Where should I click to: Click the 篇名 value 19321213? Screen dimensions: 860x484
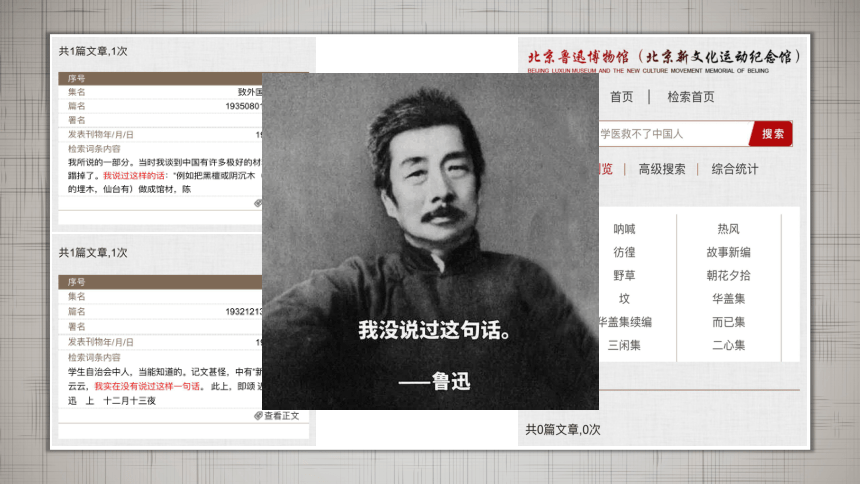(244, 312)
